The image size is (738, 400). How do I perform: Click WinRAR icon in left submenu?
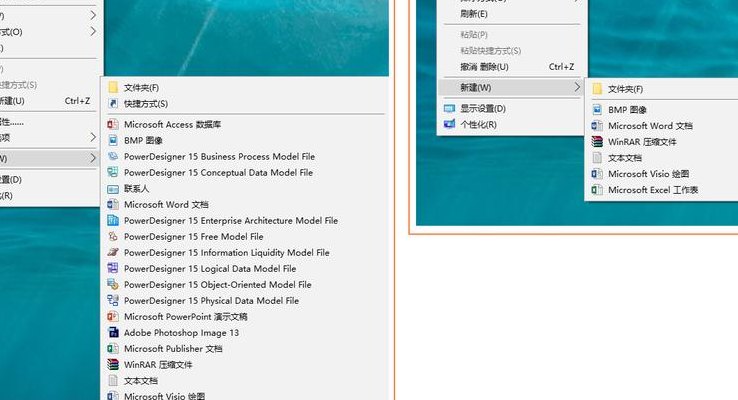pyautogui.click(x=113, y=364)
